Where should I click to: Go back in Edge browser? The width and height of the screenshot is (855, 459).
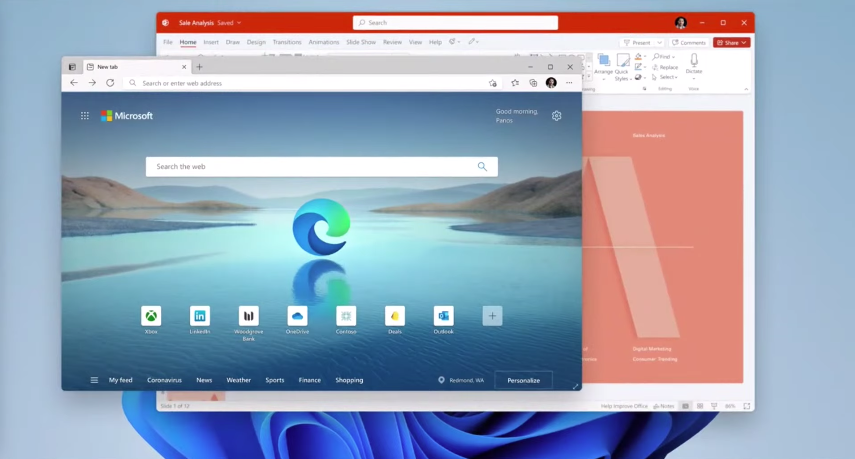click(x=74, y=83)
